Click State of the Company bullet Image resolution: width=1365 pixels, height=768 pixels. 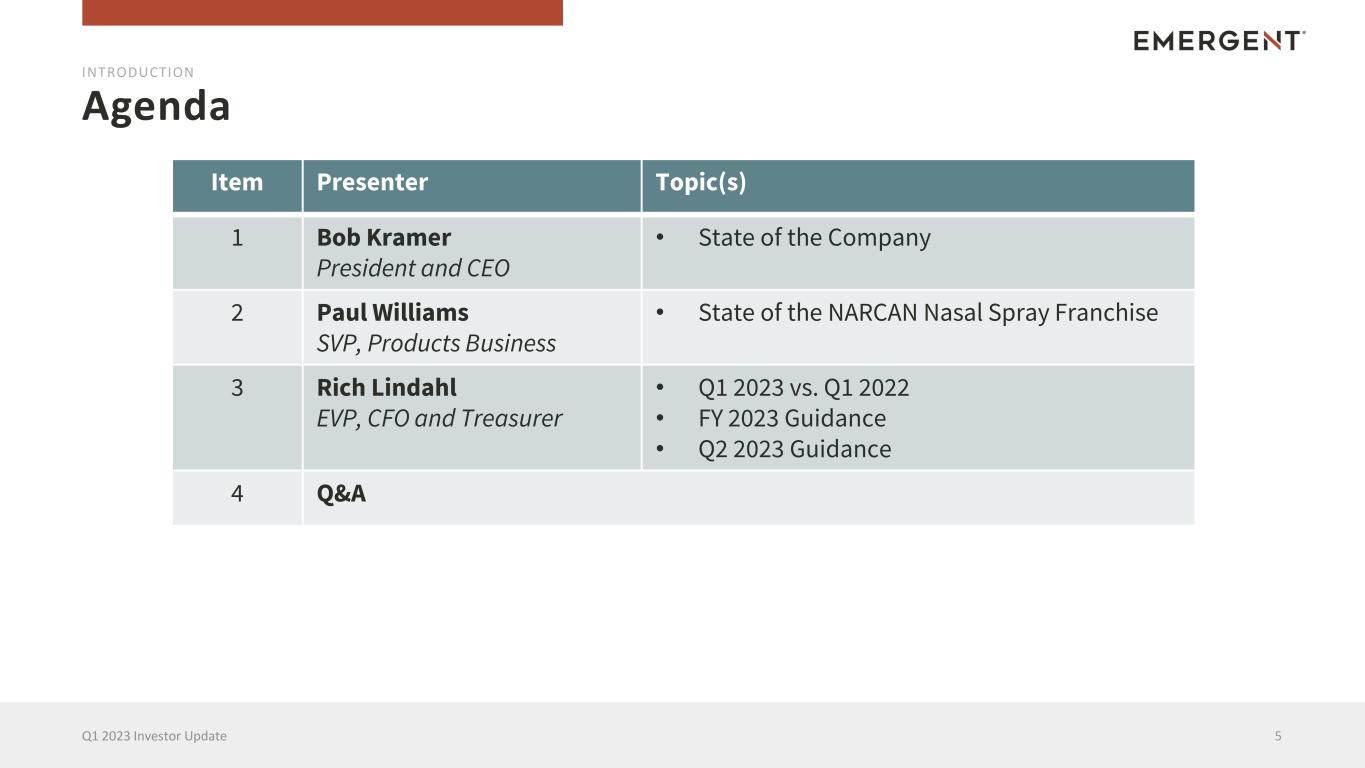(x=814, y=238)
